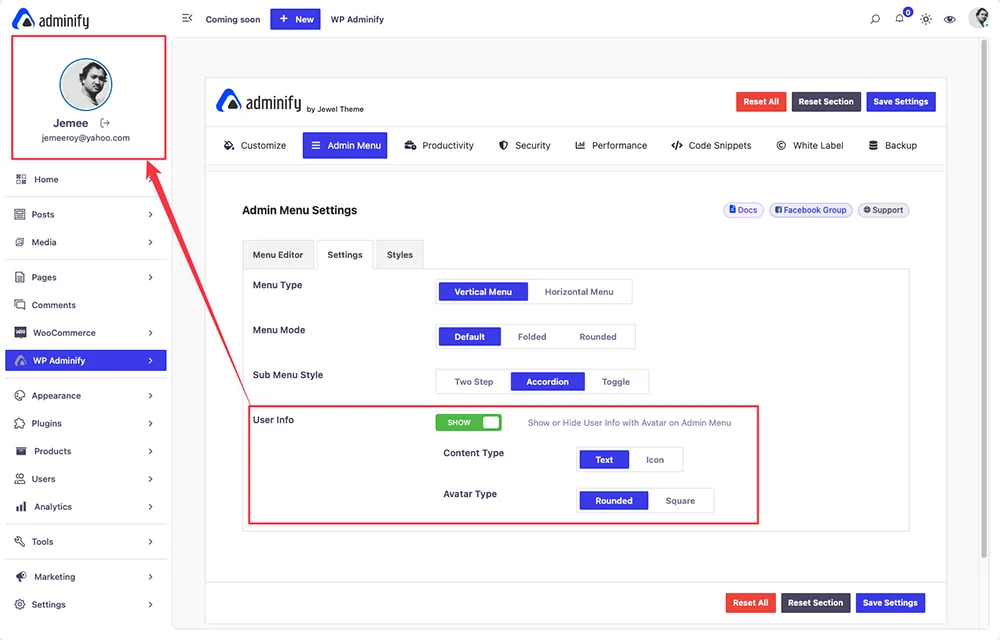Set Avatar Type to Square
1000x640 pixels.
tap(680, 501)
